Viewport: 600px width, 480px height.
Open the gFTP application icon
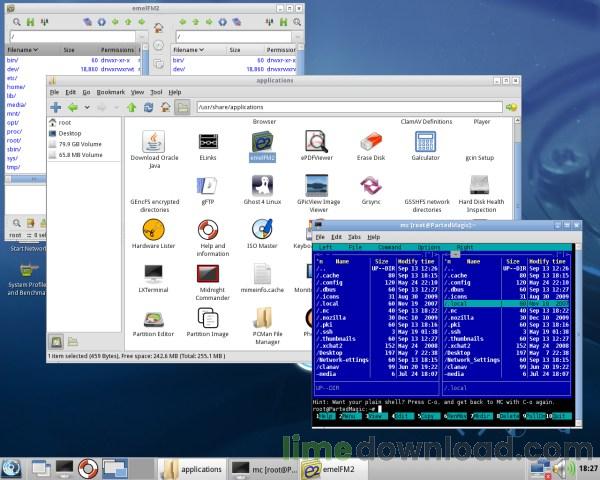[x=207, y=186]
